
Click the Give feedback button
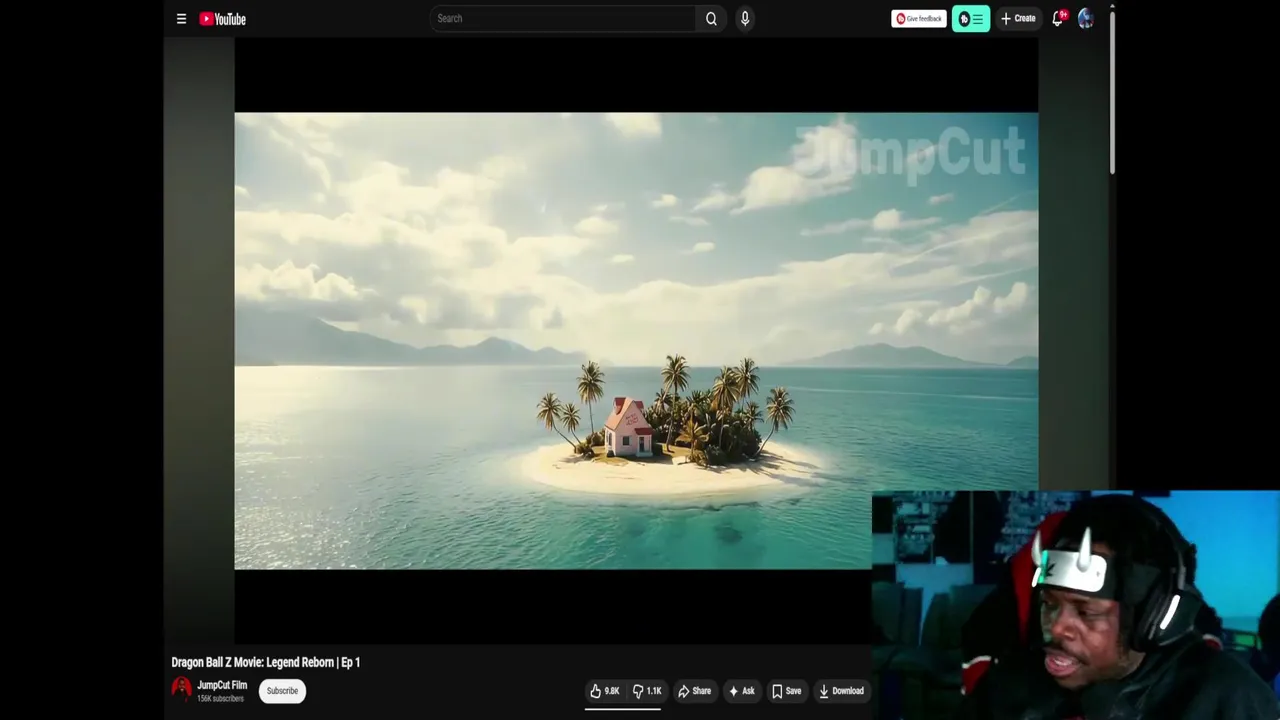[918, 18]
